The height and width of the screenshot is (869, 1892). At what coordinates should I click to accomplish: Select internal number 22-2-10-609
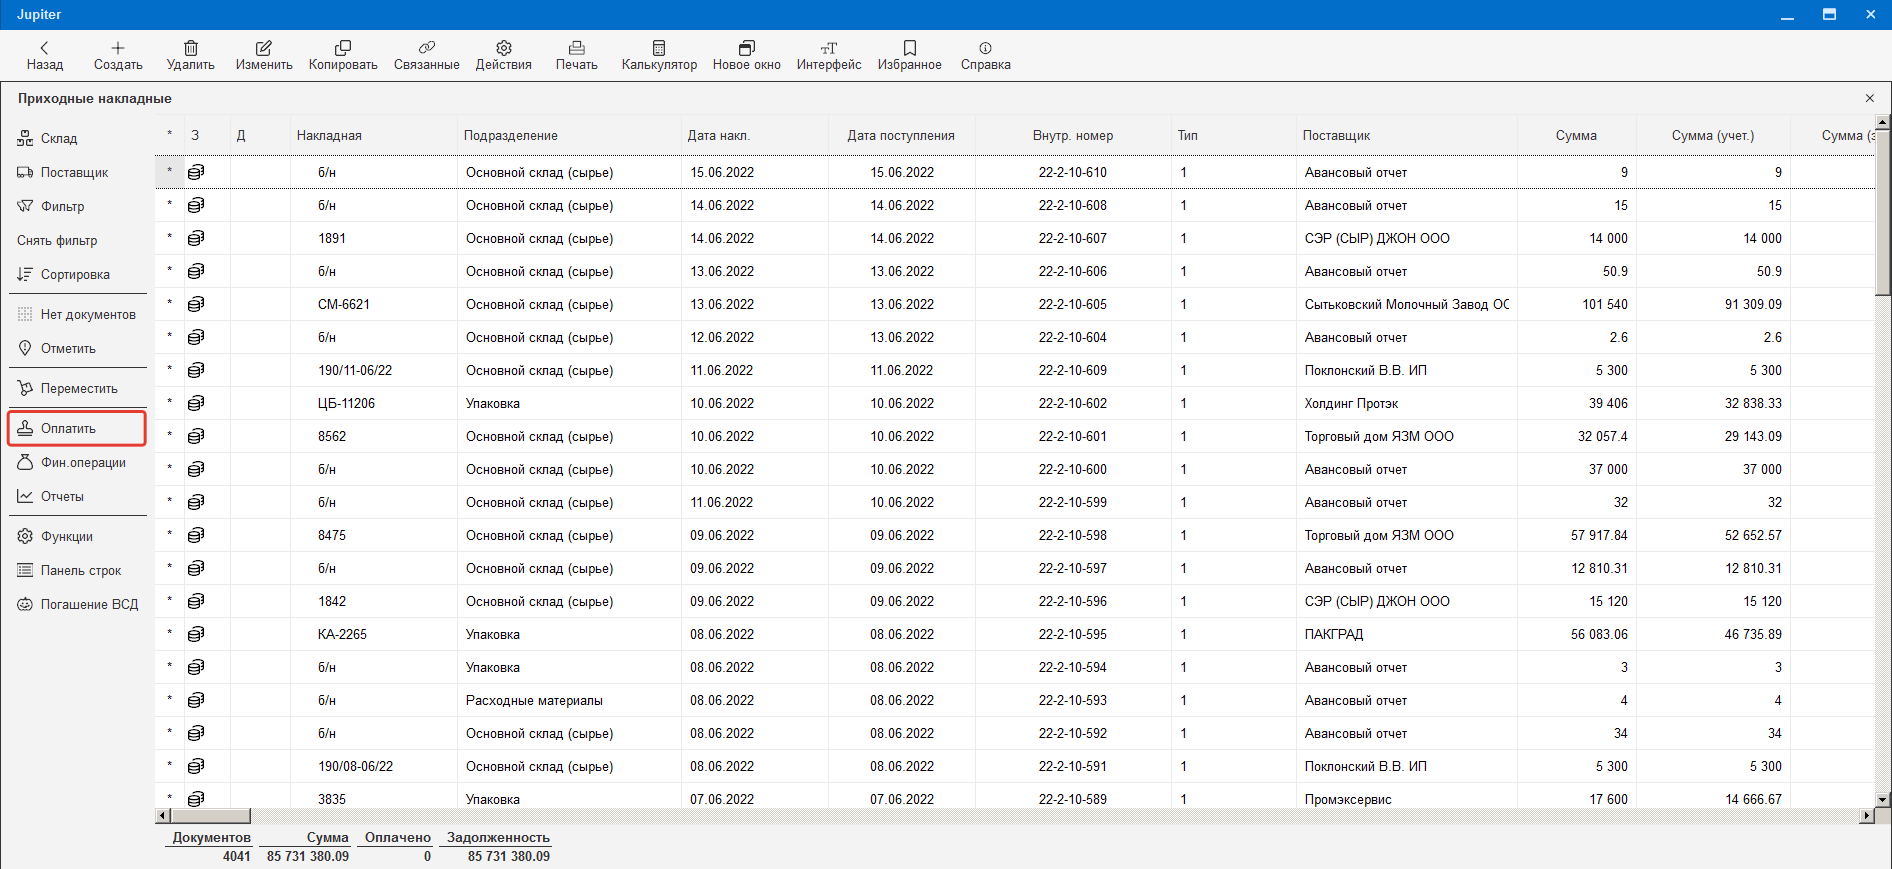[x=1073, y=370]
